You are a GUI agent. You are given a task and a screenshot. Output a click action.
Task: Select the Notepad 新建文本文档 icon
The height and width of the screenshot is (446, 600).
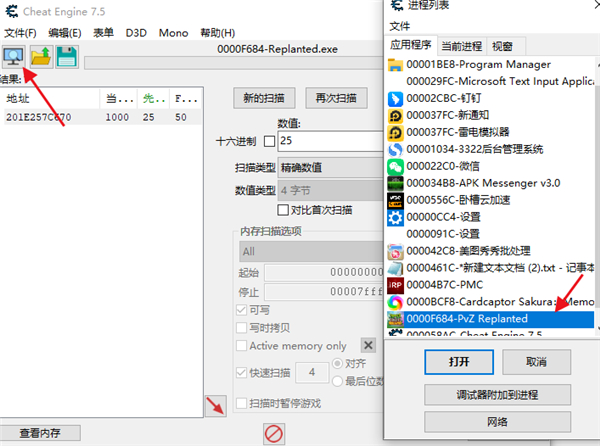[395, 268]
